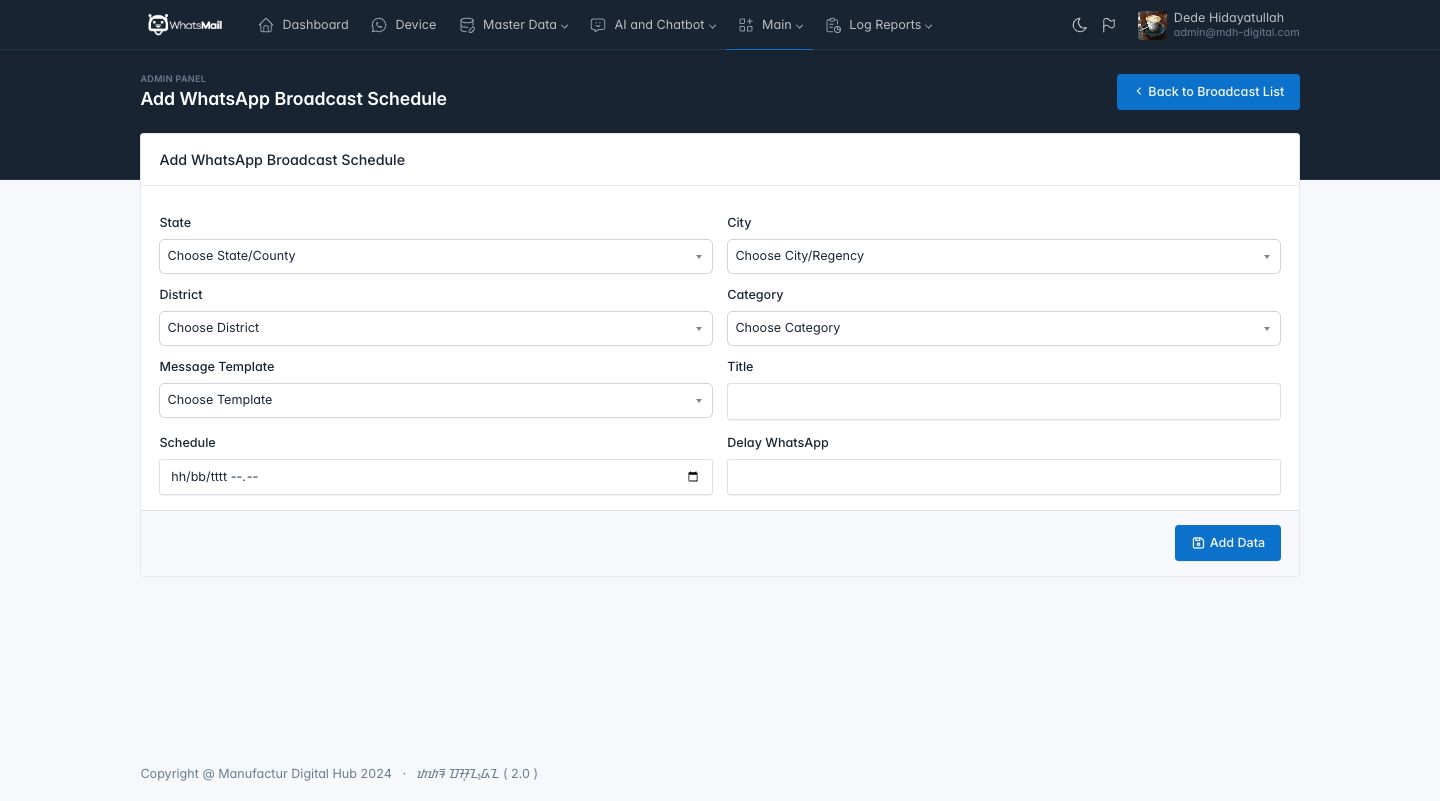Viewport: 1440px width, 801px height.
Task: Click the Title input field
Action: pyautogui.click(x=1003, y=401)
